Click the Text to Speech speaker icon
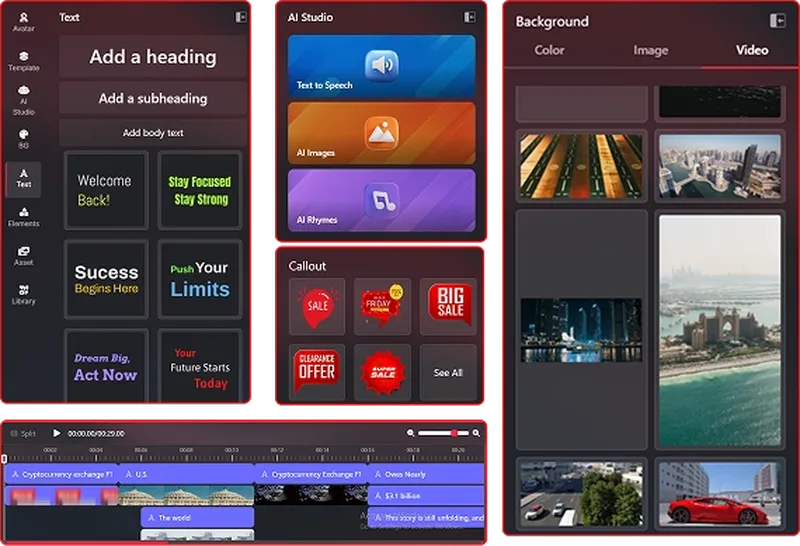The width and height of the screenshot is (800, 546). click(381, 66)
